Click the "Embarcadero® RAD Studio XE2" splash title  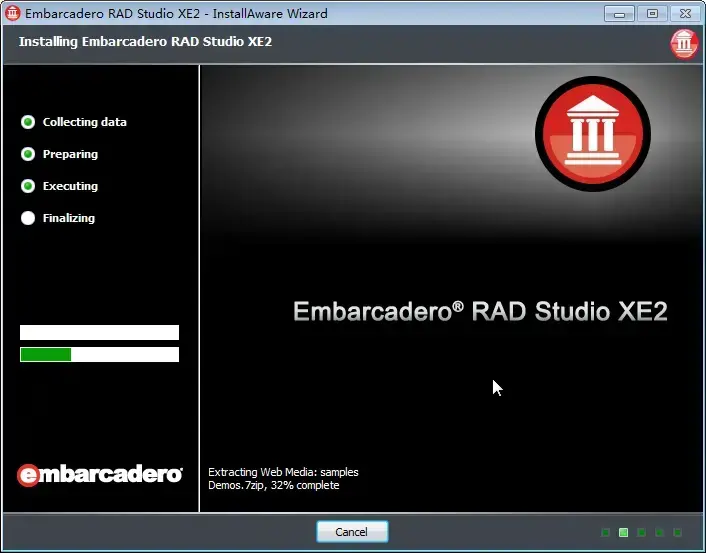[x=480, y=311]
